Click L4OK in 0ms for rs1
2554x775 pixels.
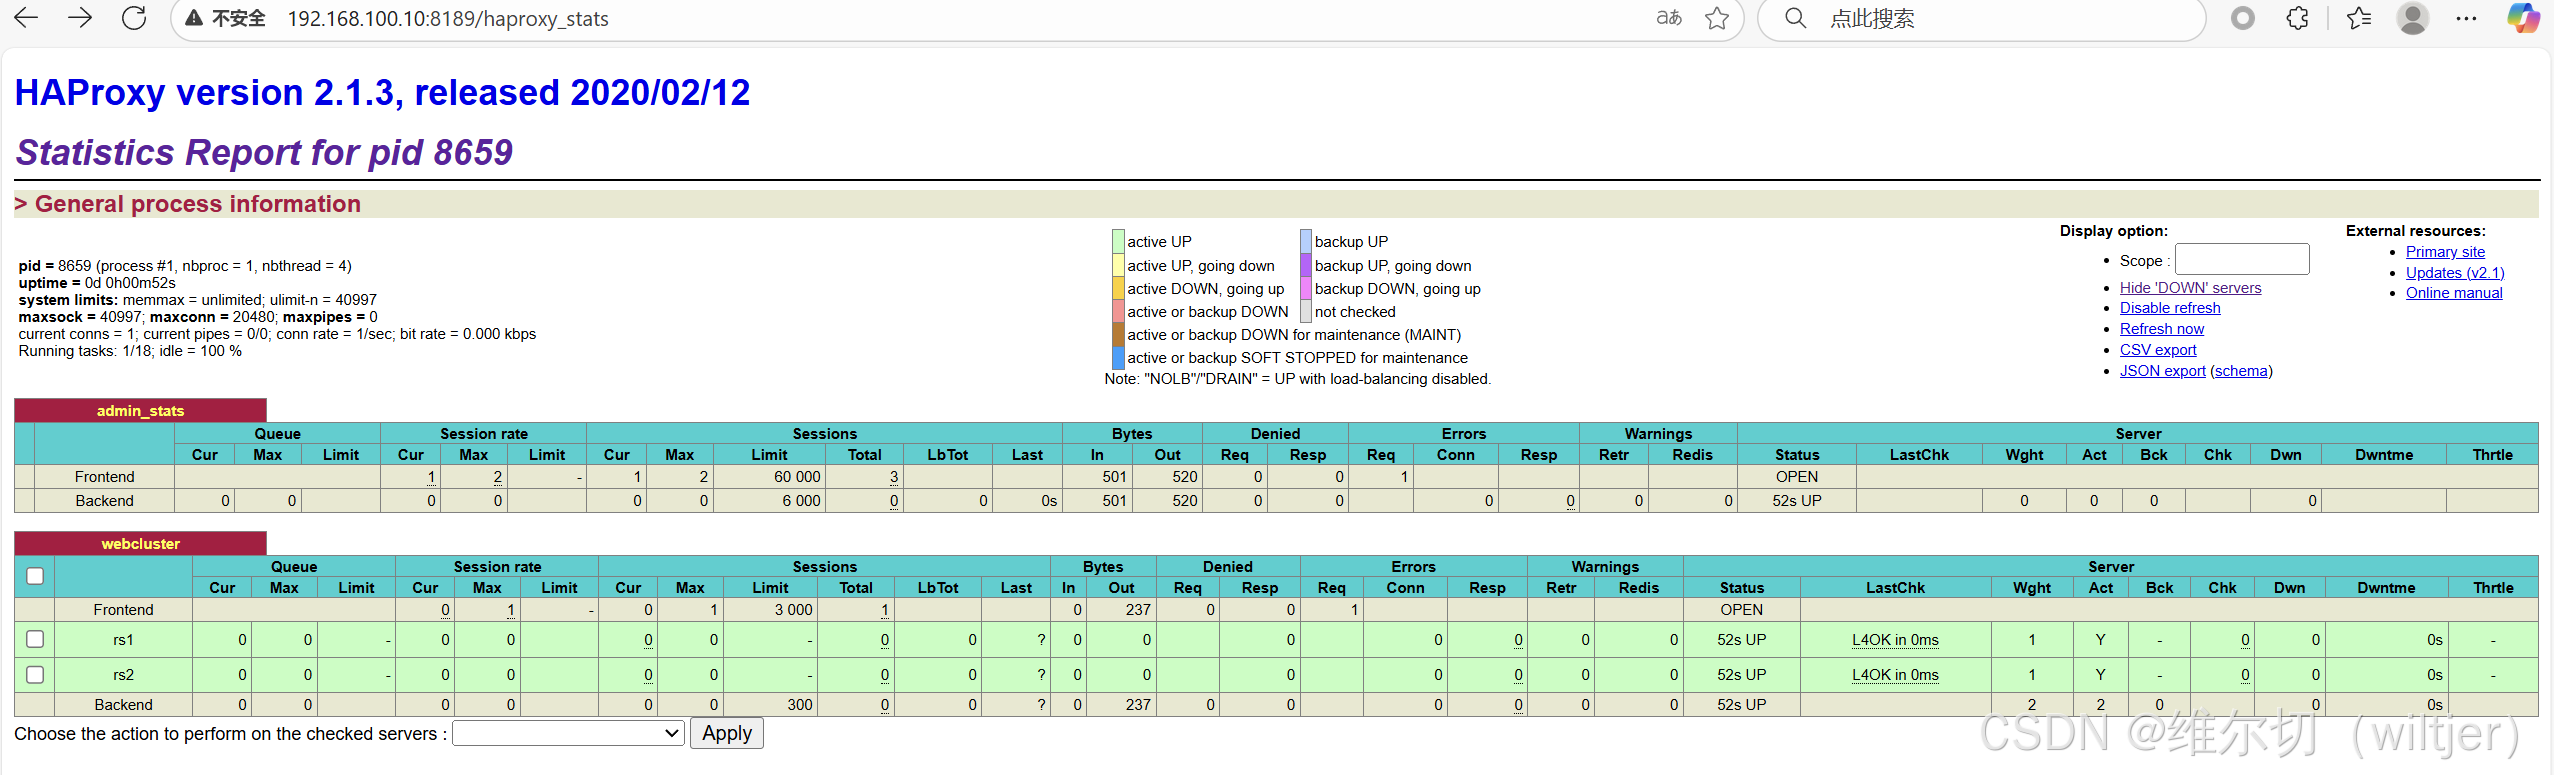tap(1895, 640)
